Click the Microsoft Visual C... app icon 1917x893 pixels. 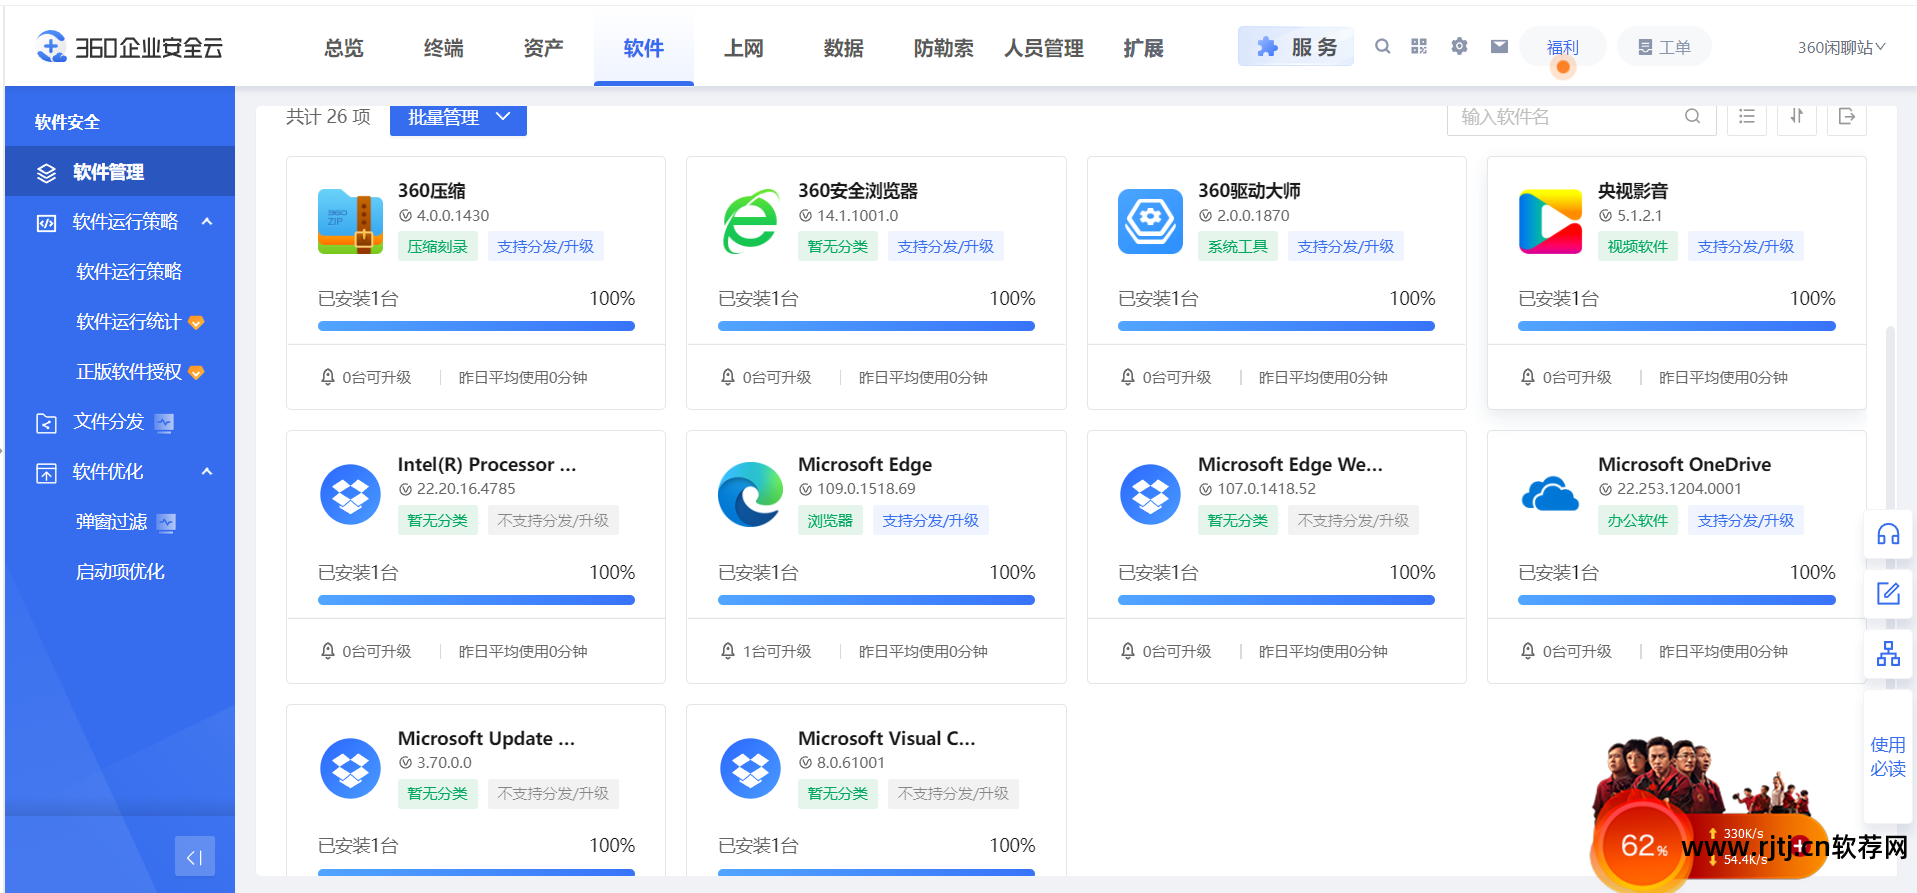click(x=750, y=769)
